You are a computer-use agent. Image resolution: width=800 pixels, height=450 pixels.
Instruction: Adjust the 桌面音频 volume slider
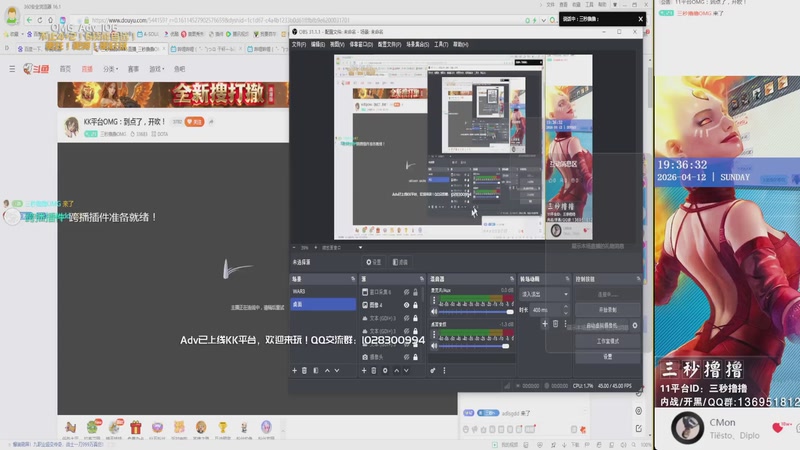476,346
